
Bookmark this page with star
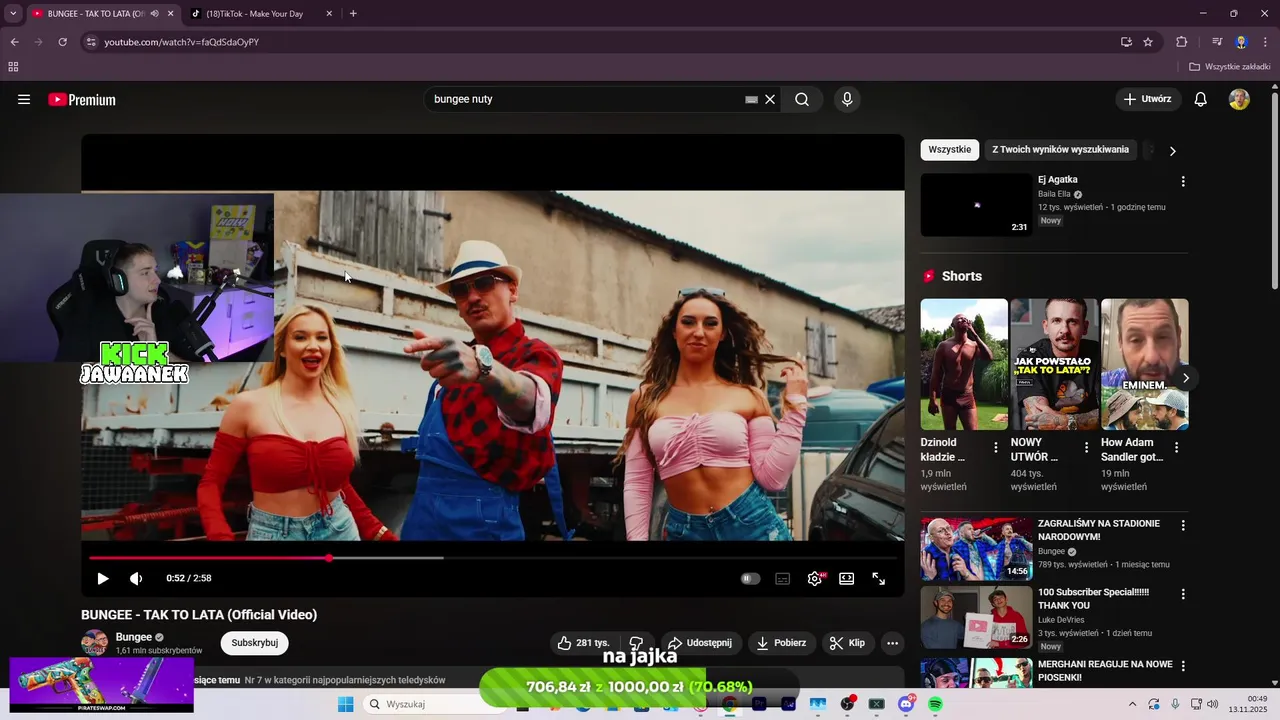point(1148,42)
